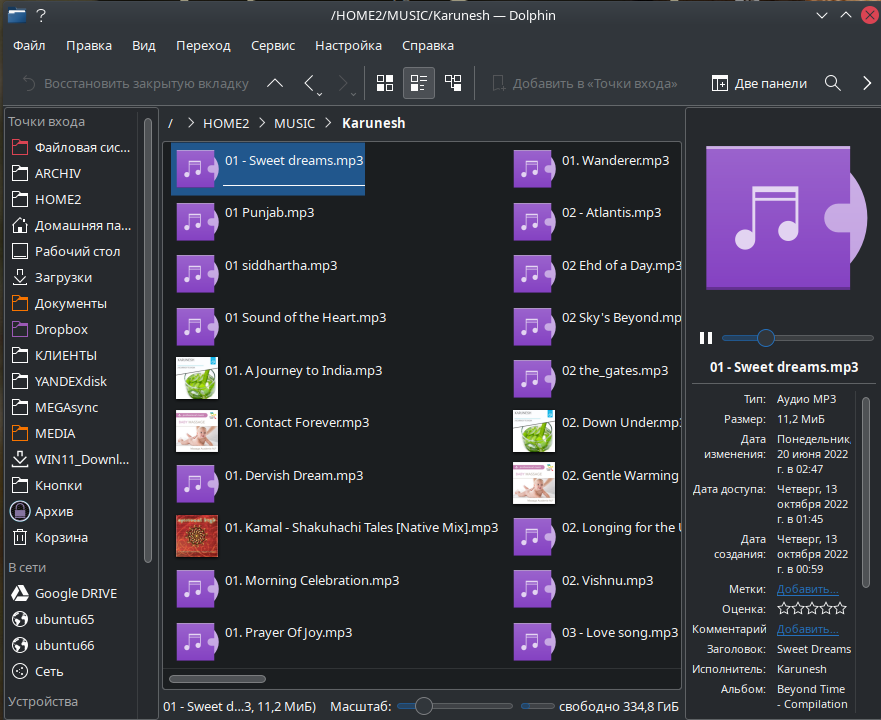Open the WIN11_Downl... place

pyautogui.click(x=71, y=460)
